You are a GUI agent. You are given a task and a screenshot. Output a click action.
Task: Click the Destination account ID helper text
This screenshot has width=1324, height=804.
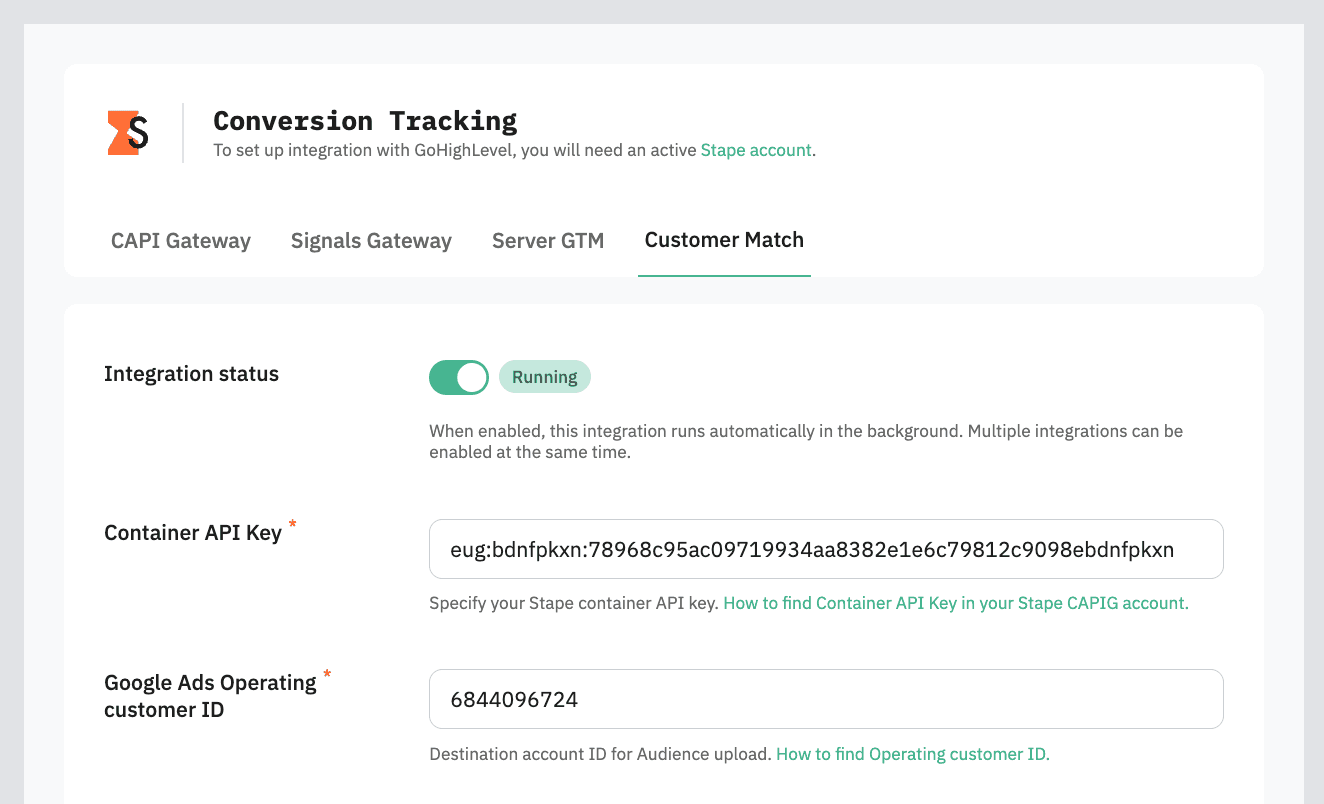point(600,753)
